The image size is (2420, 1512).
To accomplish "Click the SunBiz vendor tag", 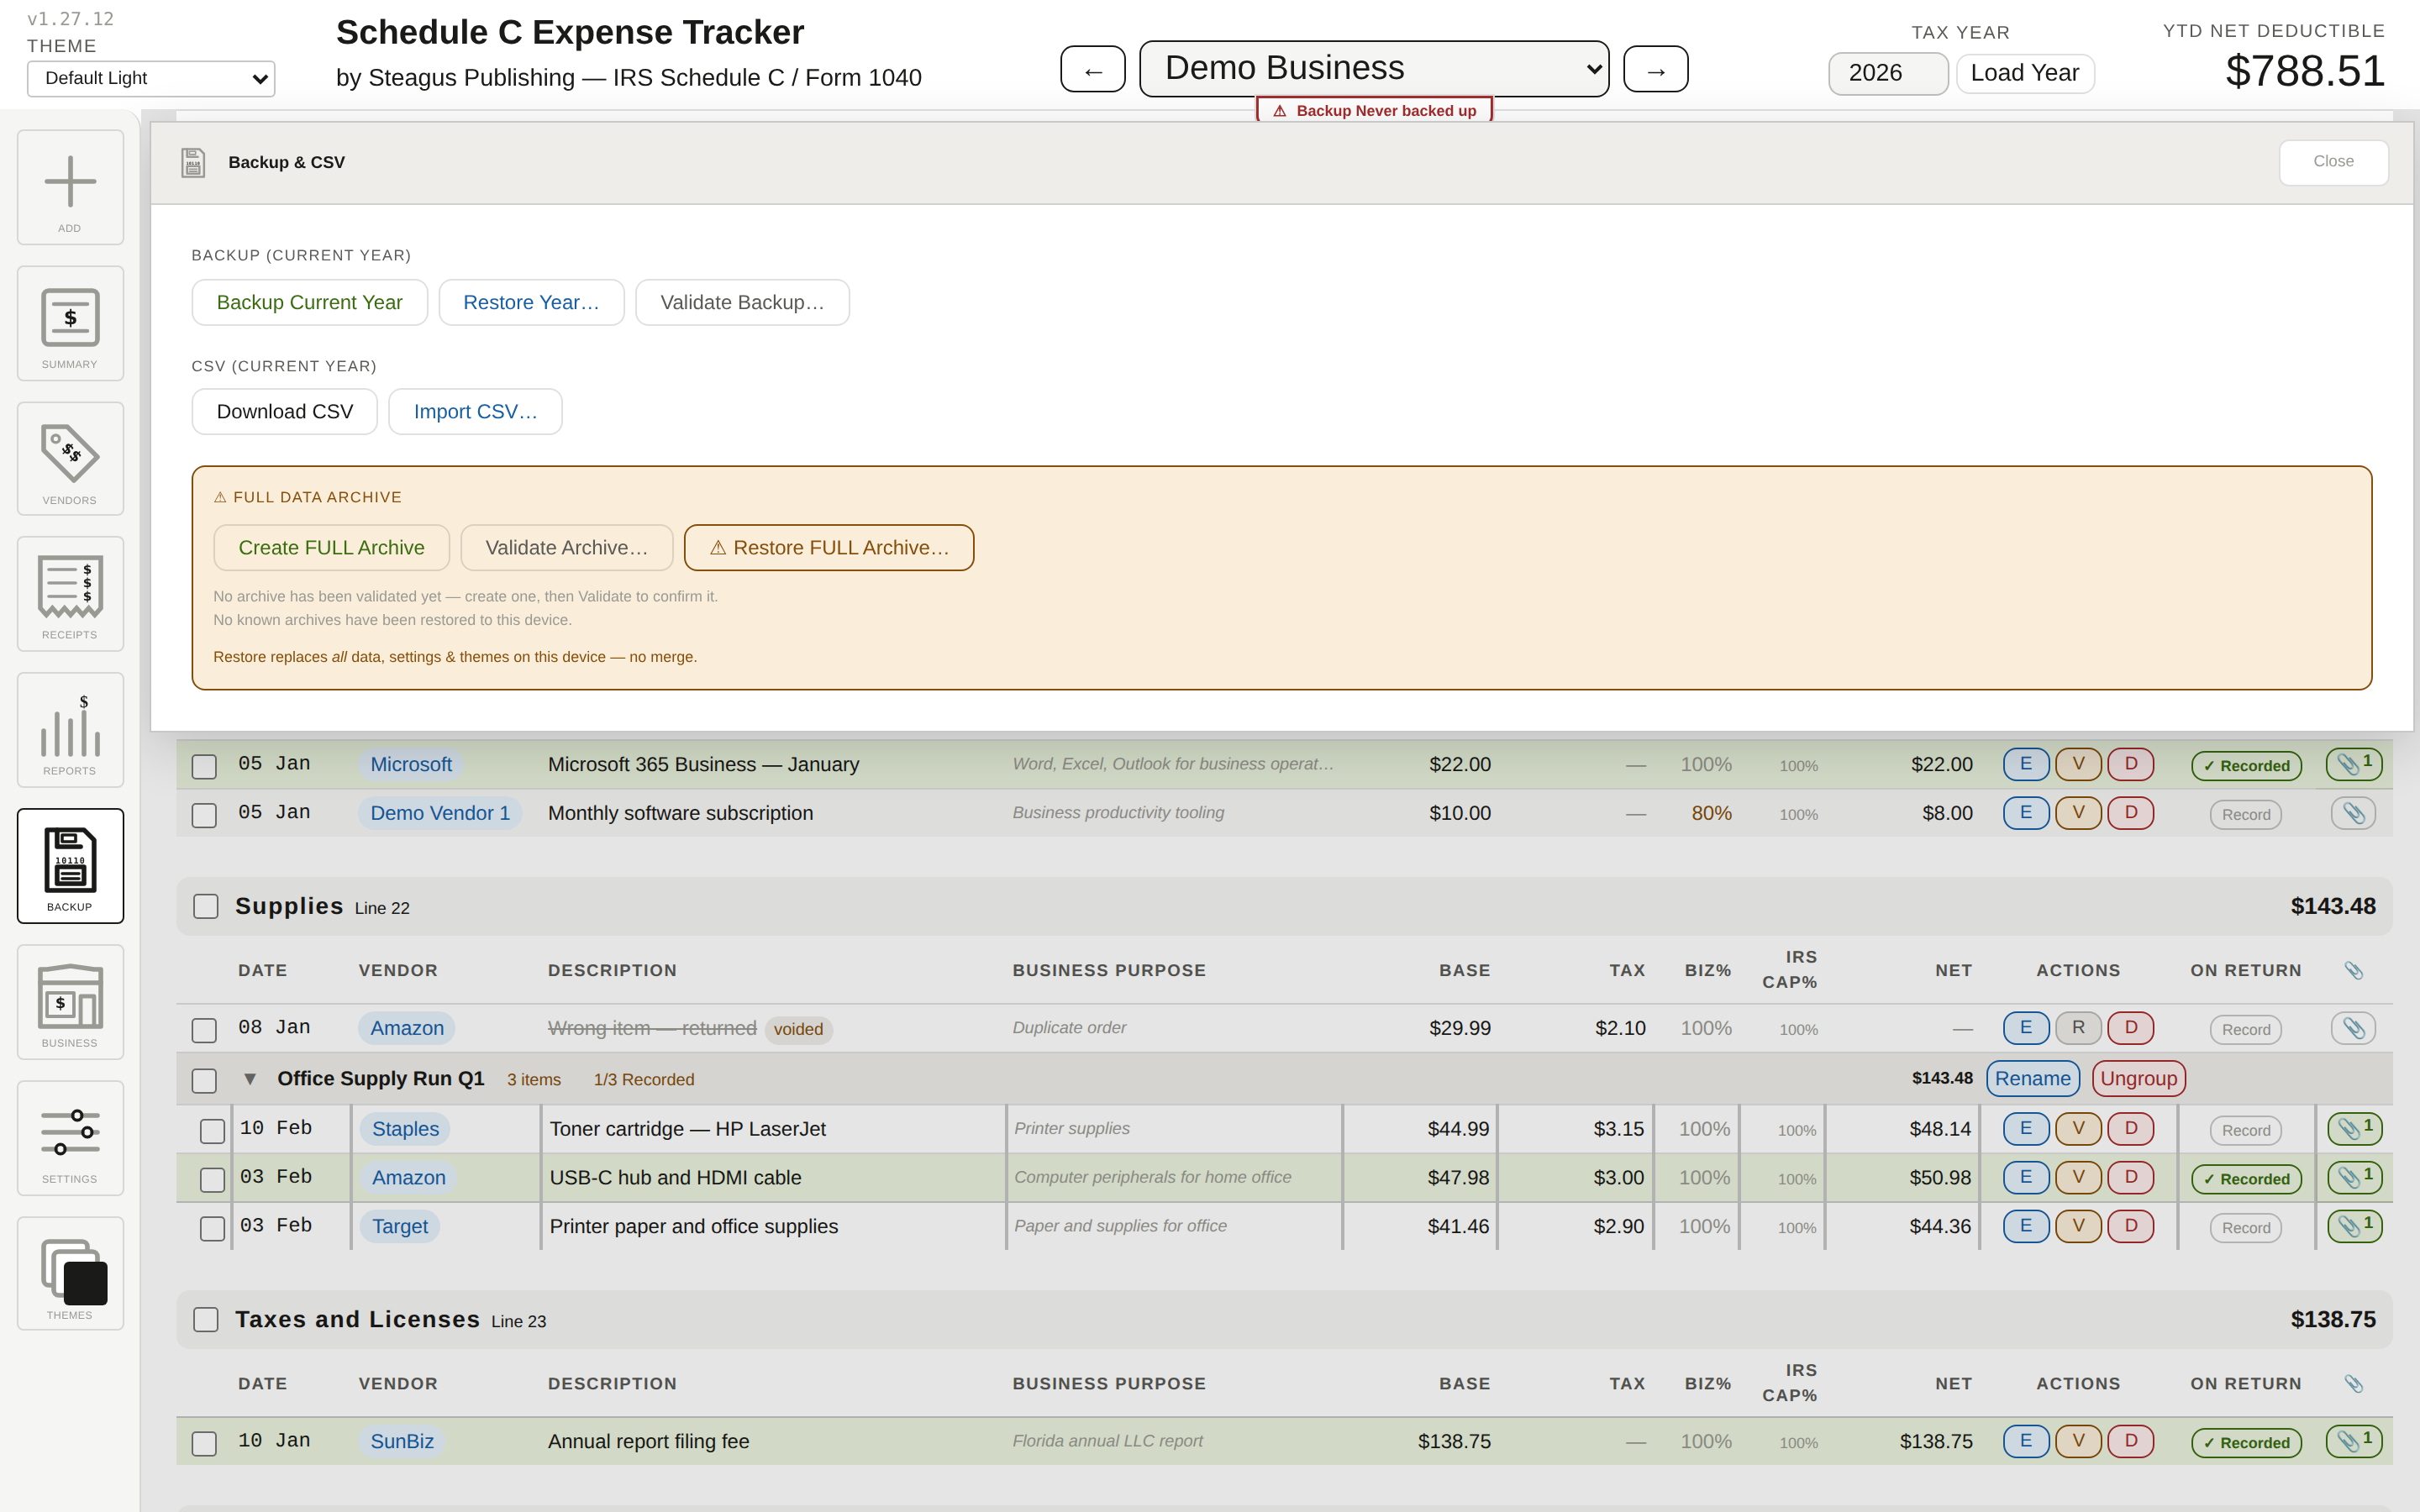I will [x=402, y=1441].
